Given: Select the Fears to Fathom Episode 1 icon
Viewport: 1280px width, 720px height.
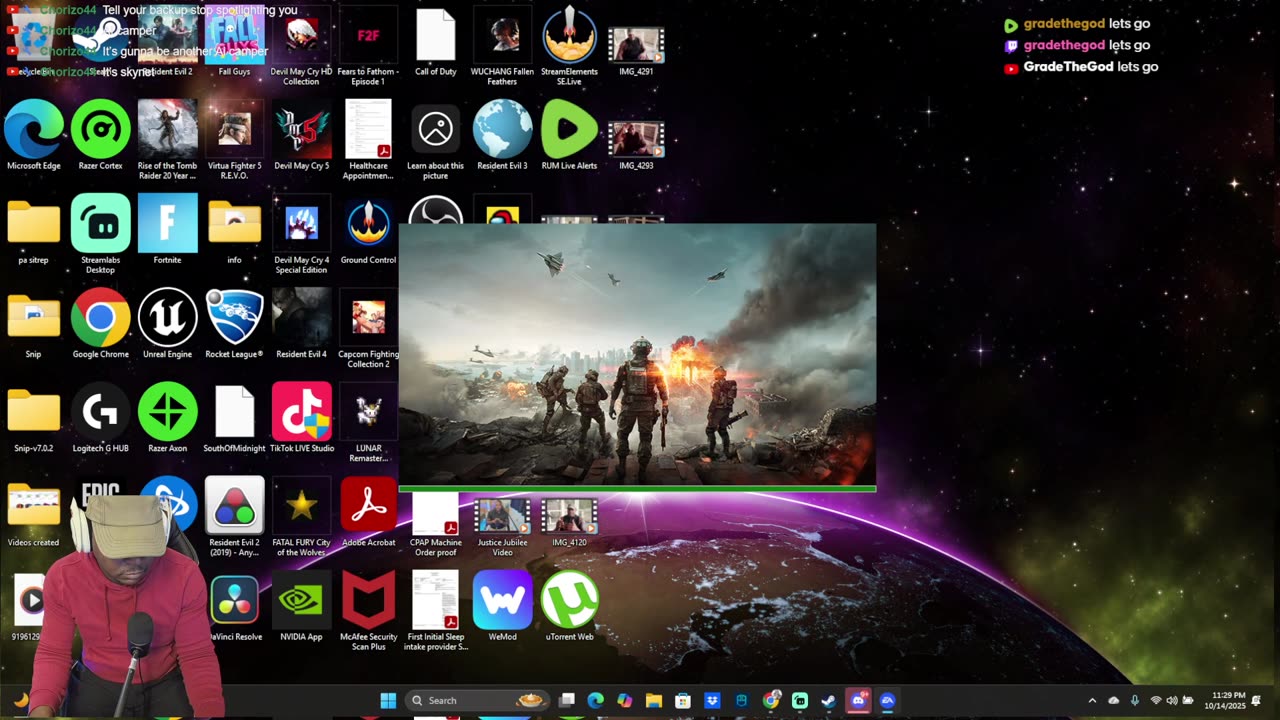Looking at the screenshot, I should pos(368,46).
